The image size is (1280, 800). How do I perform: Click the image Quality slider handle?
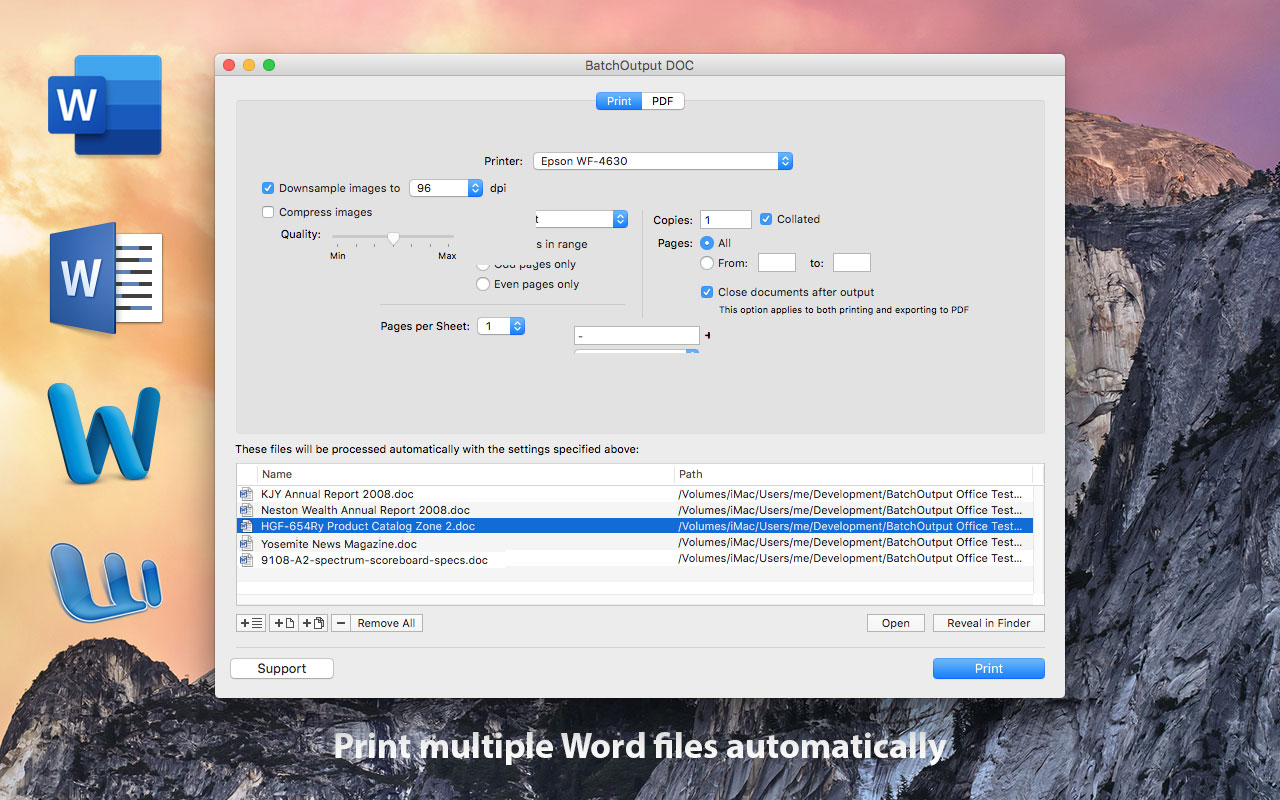click(x=393, y=238)
